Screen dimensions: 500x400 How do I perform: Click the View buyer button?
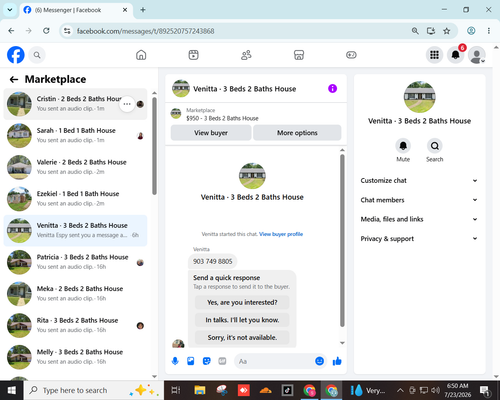click(211, 133)
